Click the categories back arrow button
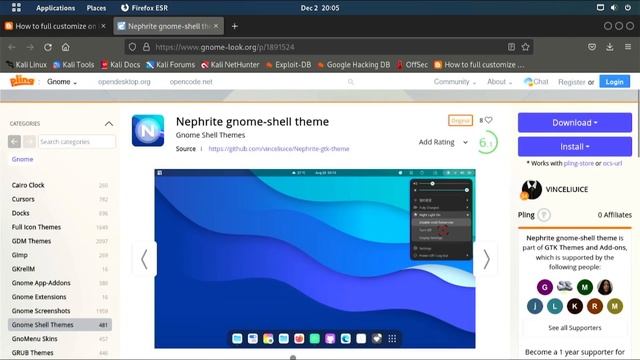640x360 pixels. tap(14, 142)
